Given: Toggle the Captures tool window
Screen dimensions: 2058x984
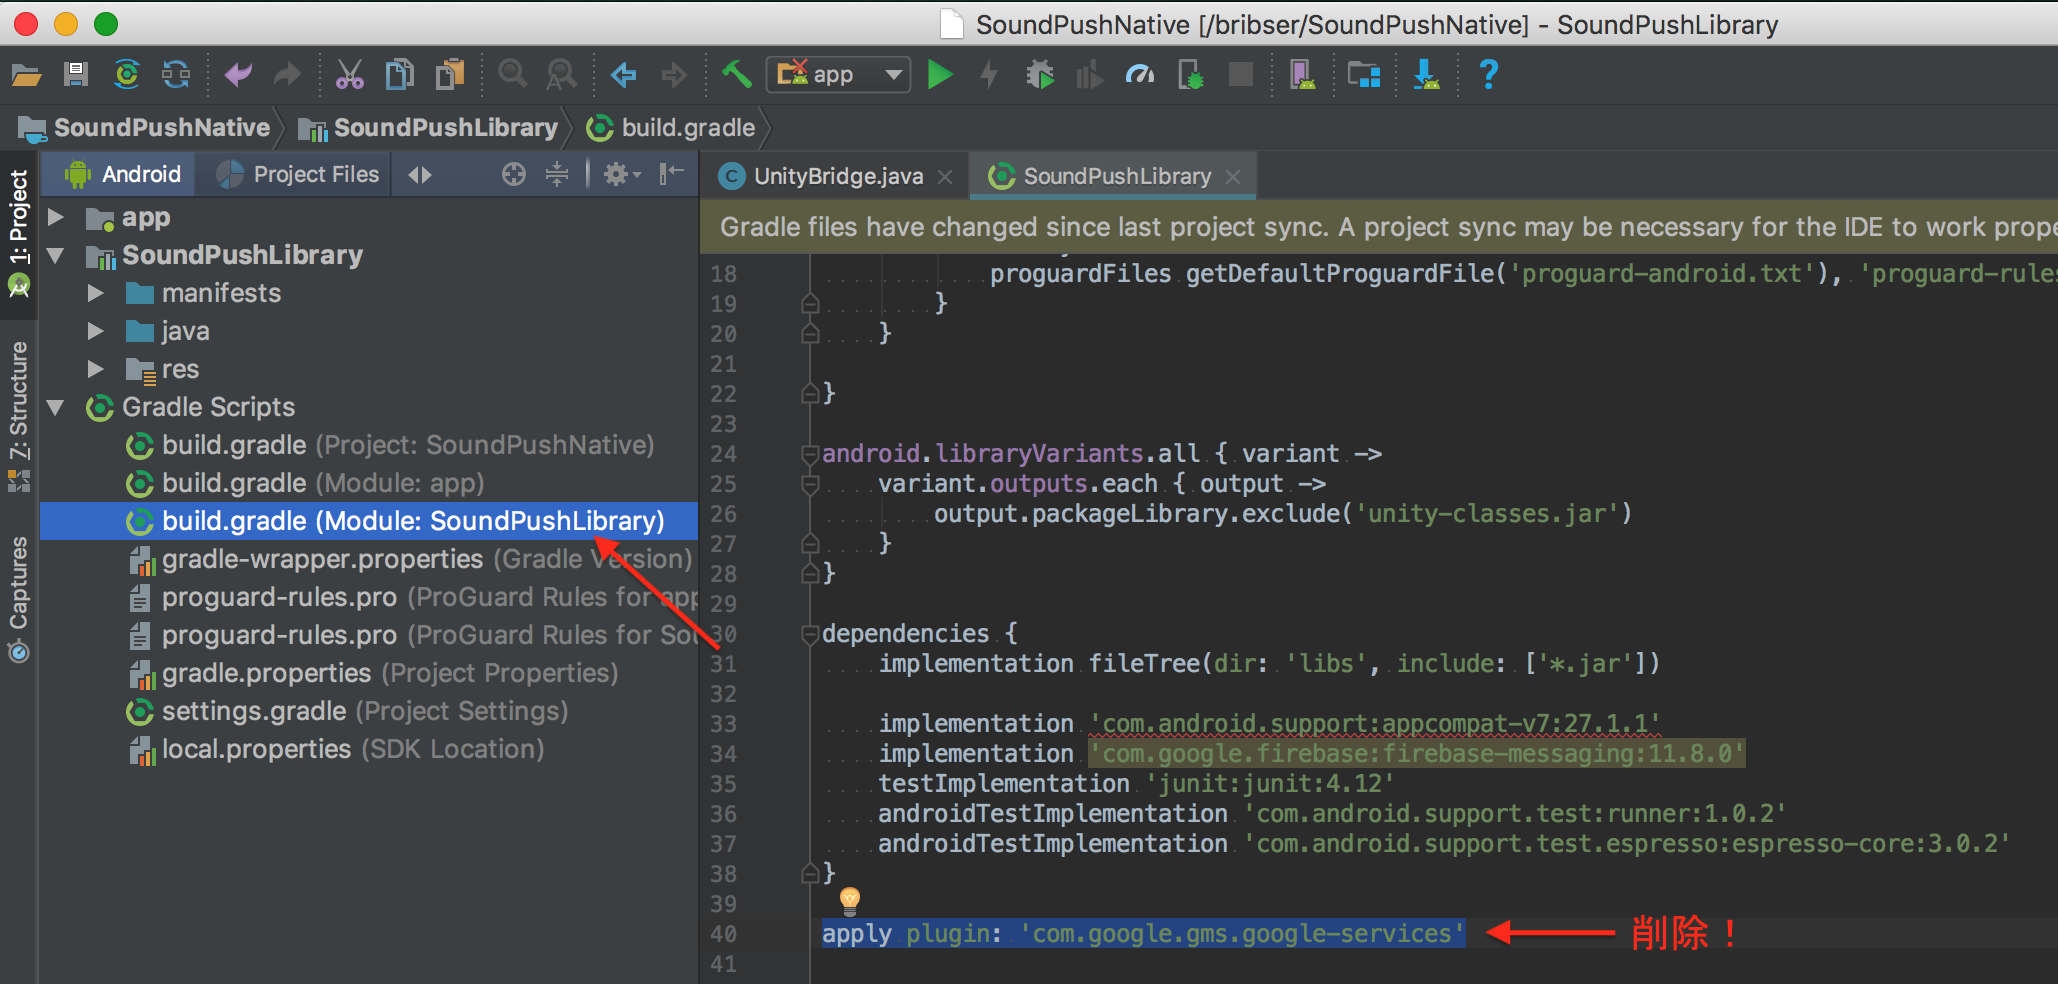Looking at the screenshot, I should click(x=19, y=598).
